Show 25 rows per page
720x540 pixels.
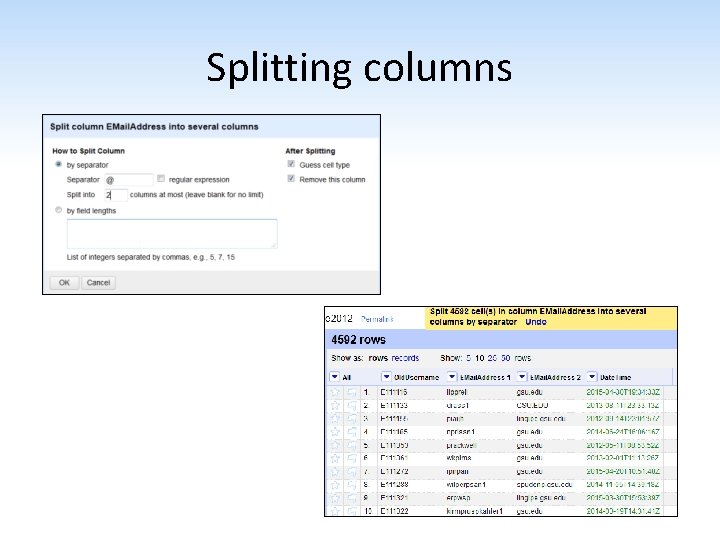click(x=492, y=358)
